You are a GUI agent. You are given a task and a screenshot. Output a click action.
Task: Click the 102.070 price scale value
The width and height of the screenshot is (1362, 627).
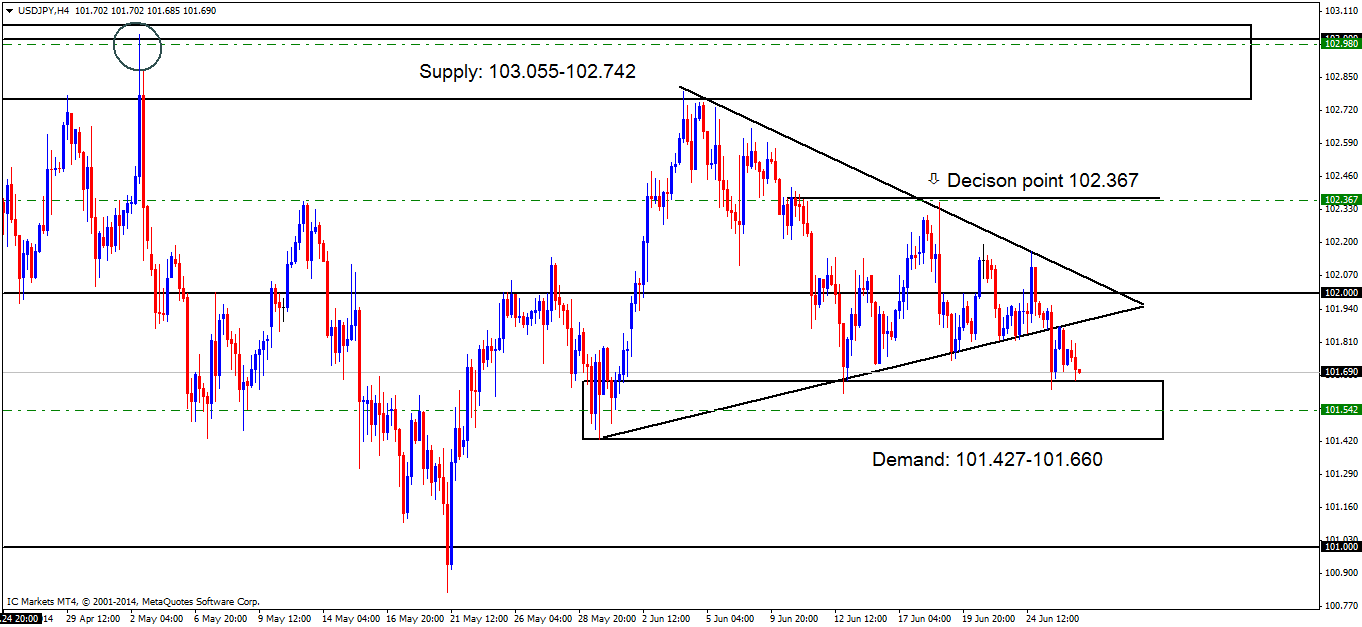pyautogui.click(x=1340, y=274)
